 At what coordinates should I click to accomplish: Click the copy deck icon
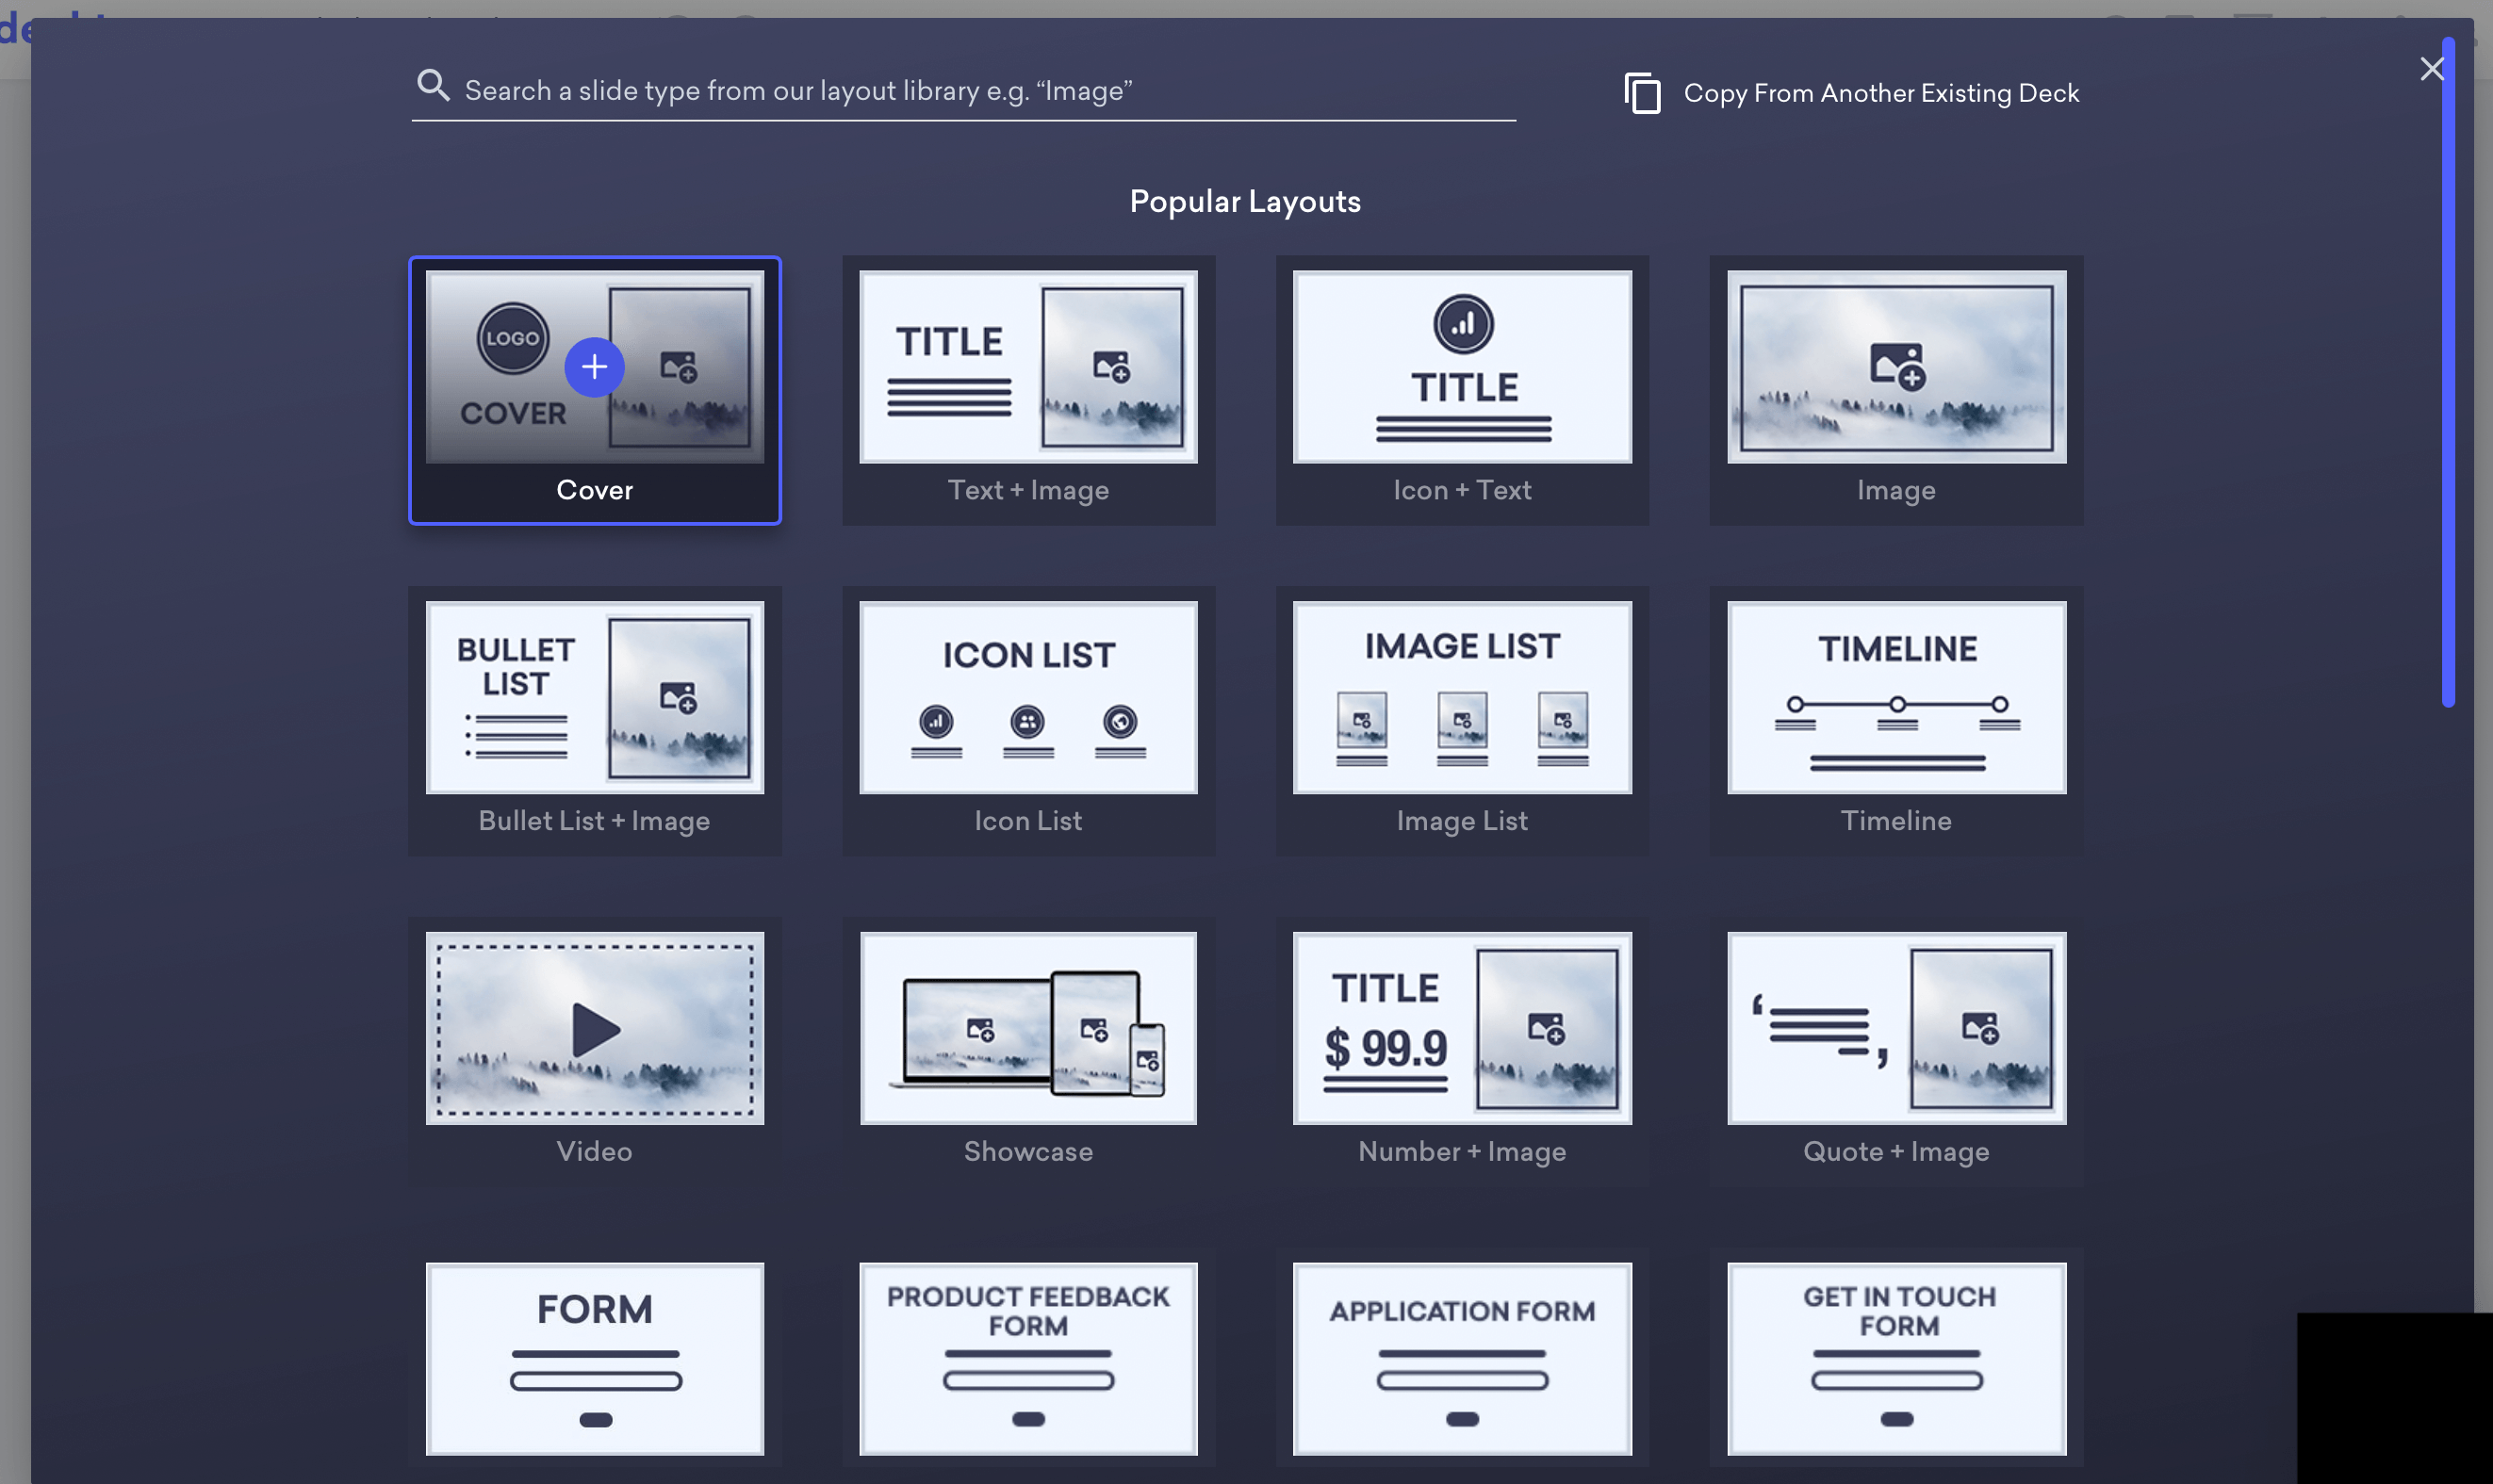coord(1642,93)
